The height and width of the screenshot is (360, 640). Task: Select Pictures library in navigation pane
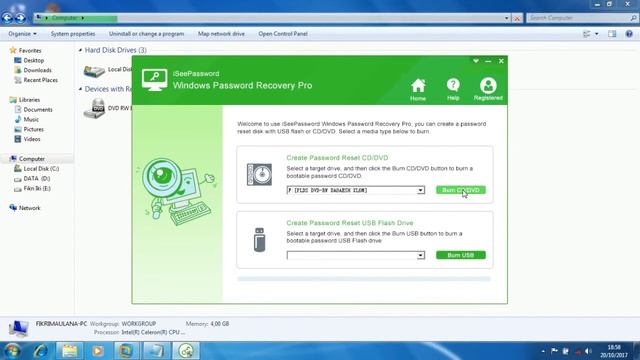[x=33, y=129]
